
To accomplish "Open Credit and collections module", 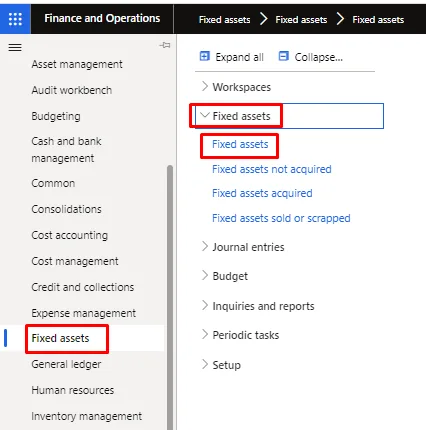I will tap(82, 287).
